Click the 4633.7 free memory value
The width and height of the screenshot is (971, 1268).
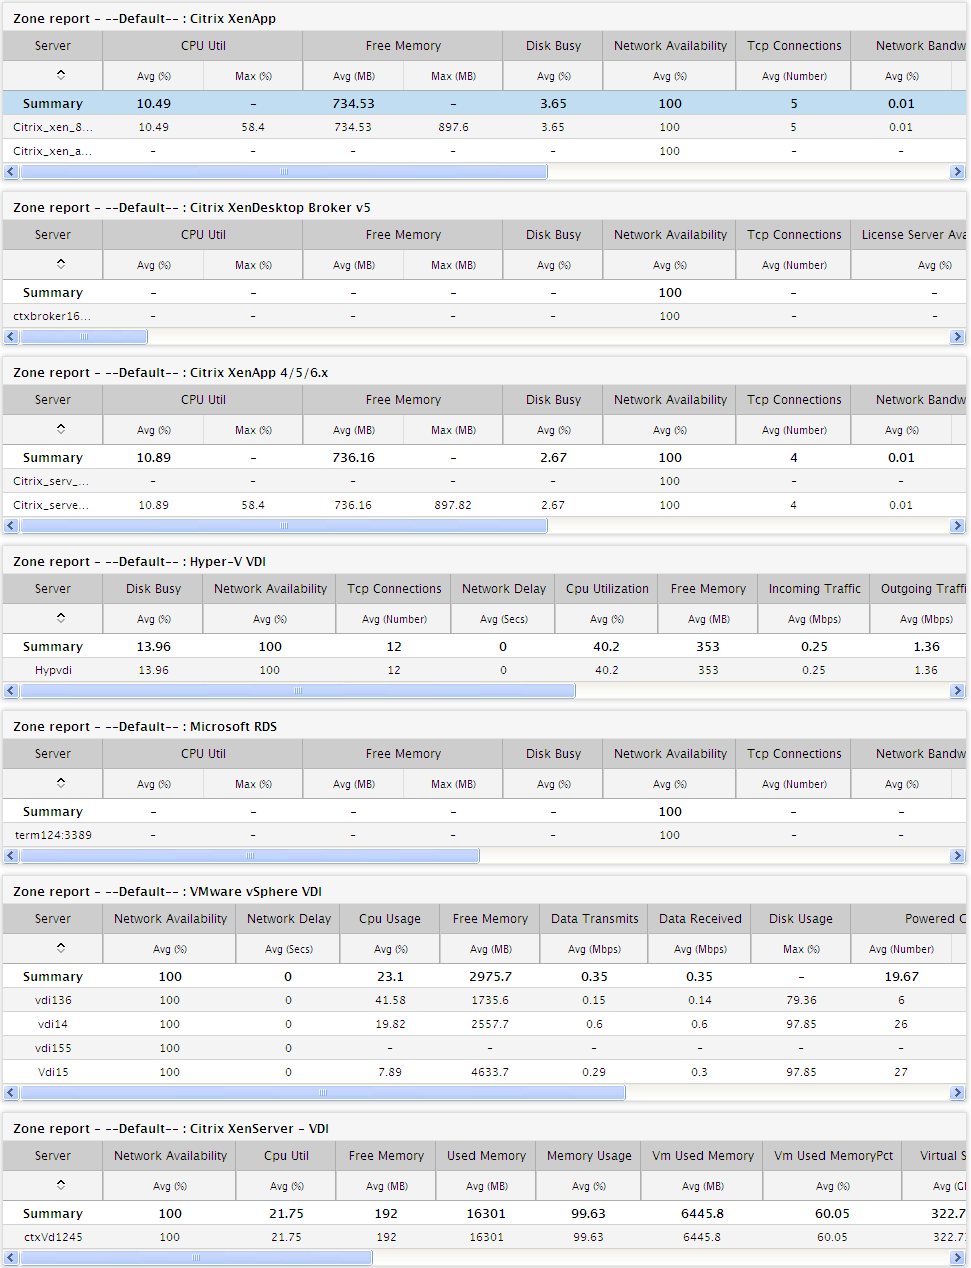click(x=490, y=1072)
